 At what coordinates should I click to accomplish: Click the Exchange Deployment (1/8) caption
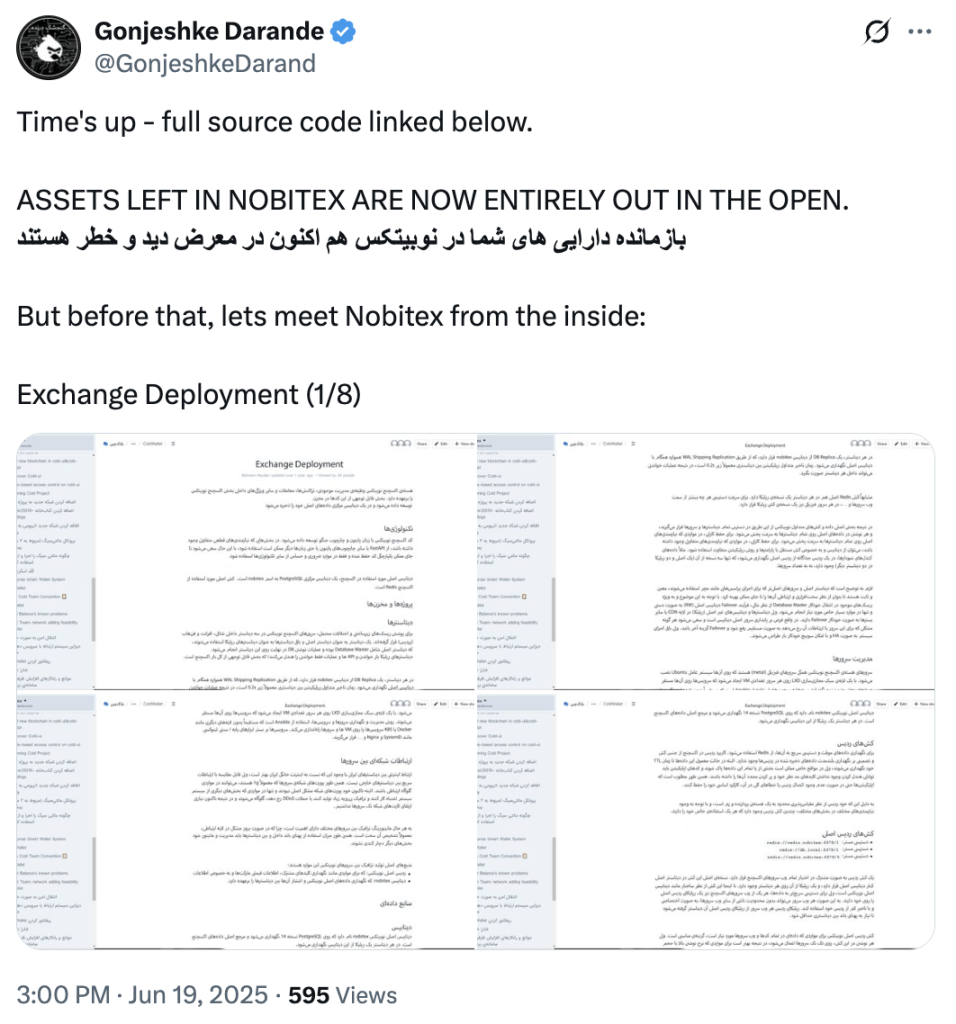click(189, 394)
